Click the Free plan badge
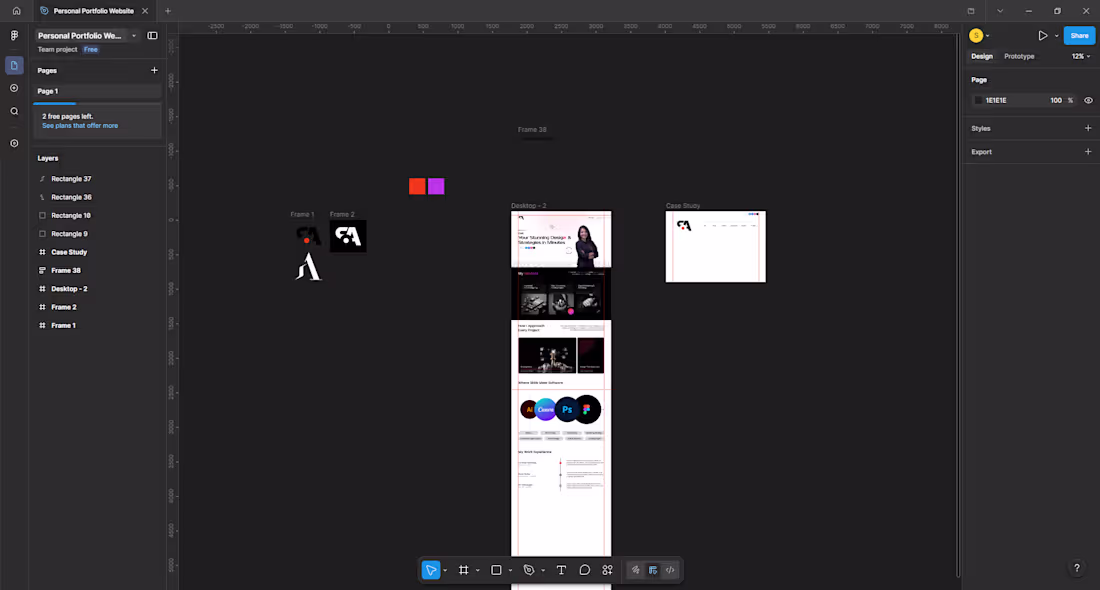 (x=90, y=50)
